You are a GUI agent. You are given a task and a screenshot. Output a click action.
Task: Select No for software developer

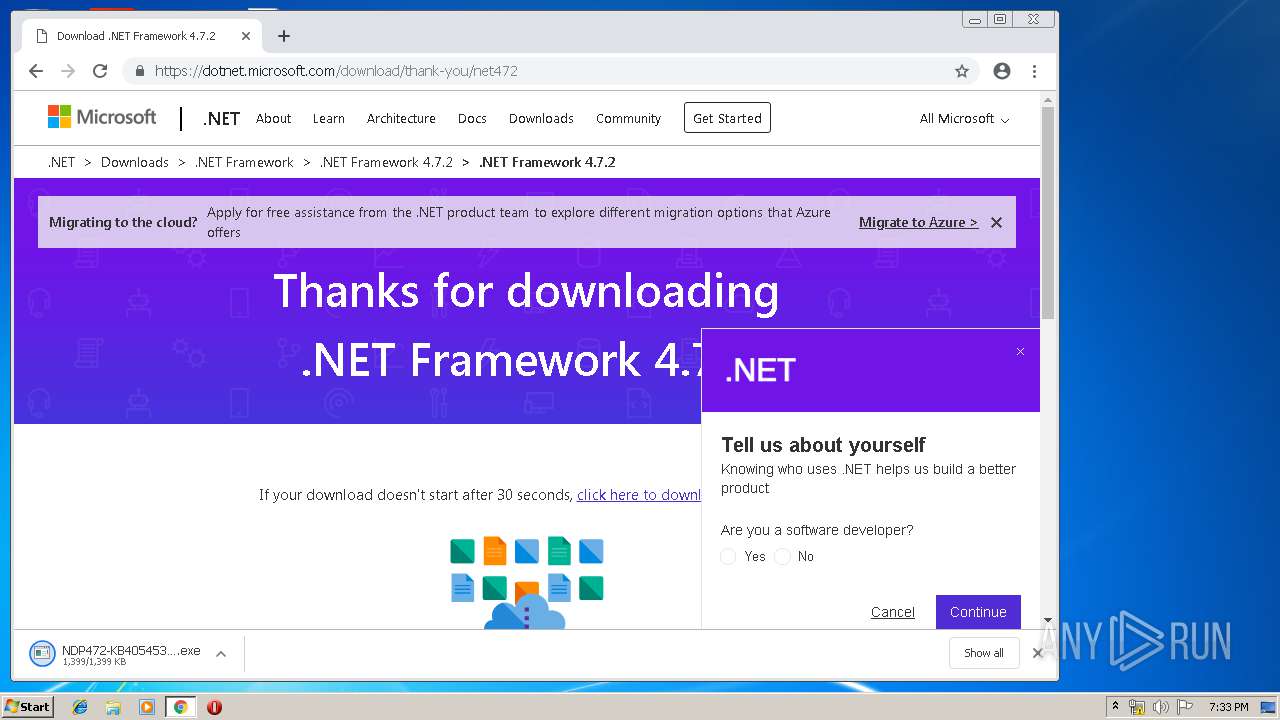(782, 556)
